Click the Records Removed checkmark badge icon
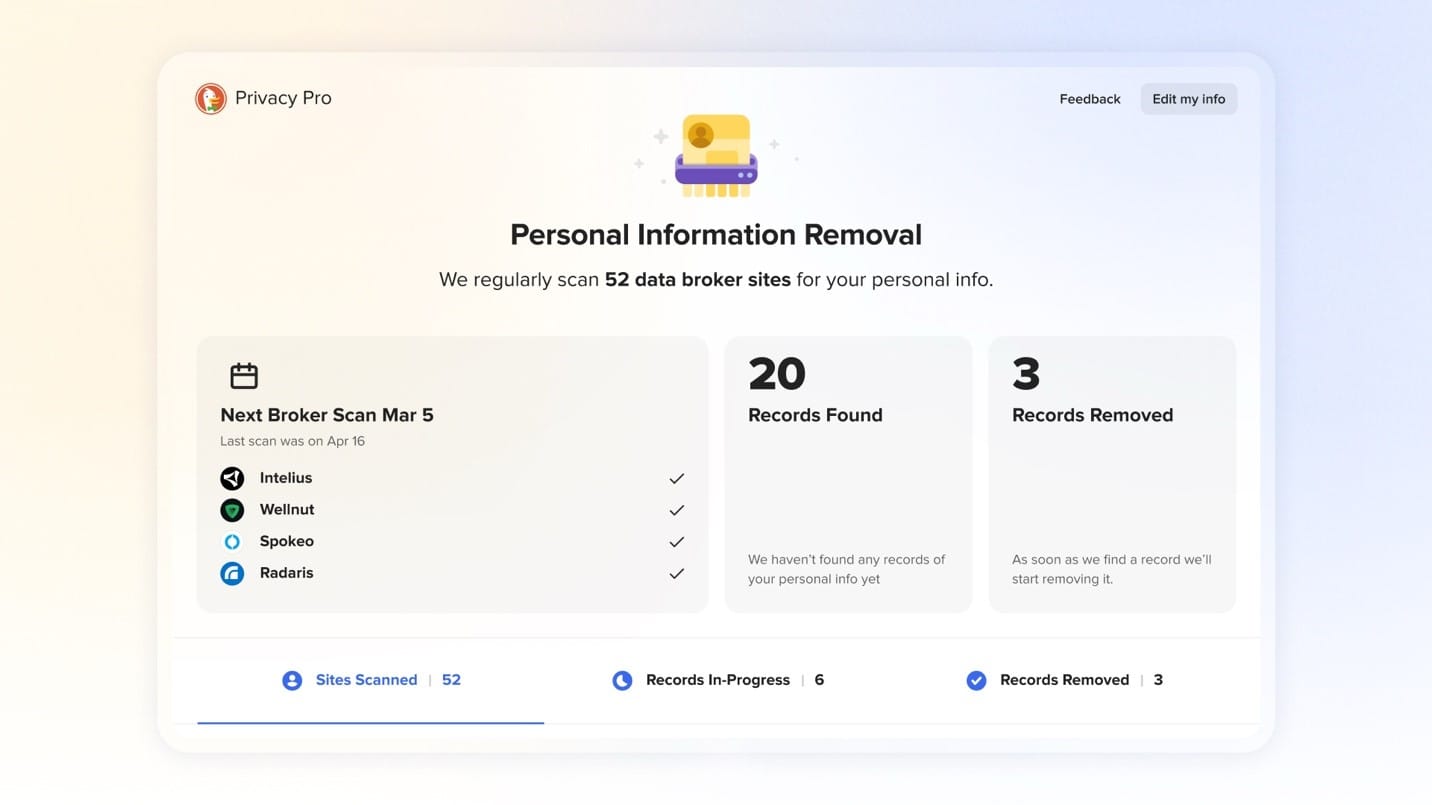Screen dimensions: 1432x805 (x=976, y=680)
